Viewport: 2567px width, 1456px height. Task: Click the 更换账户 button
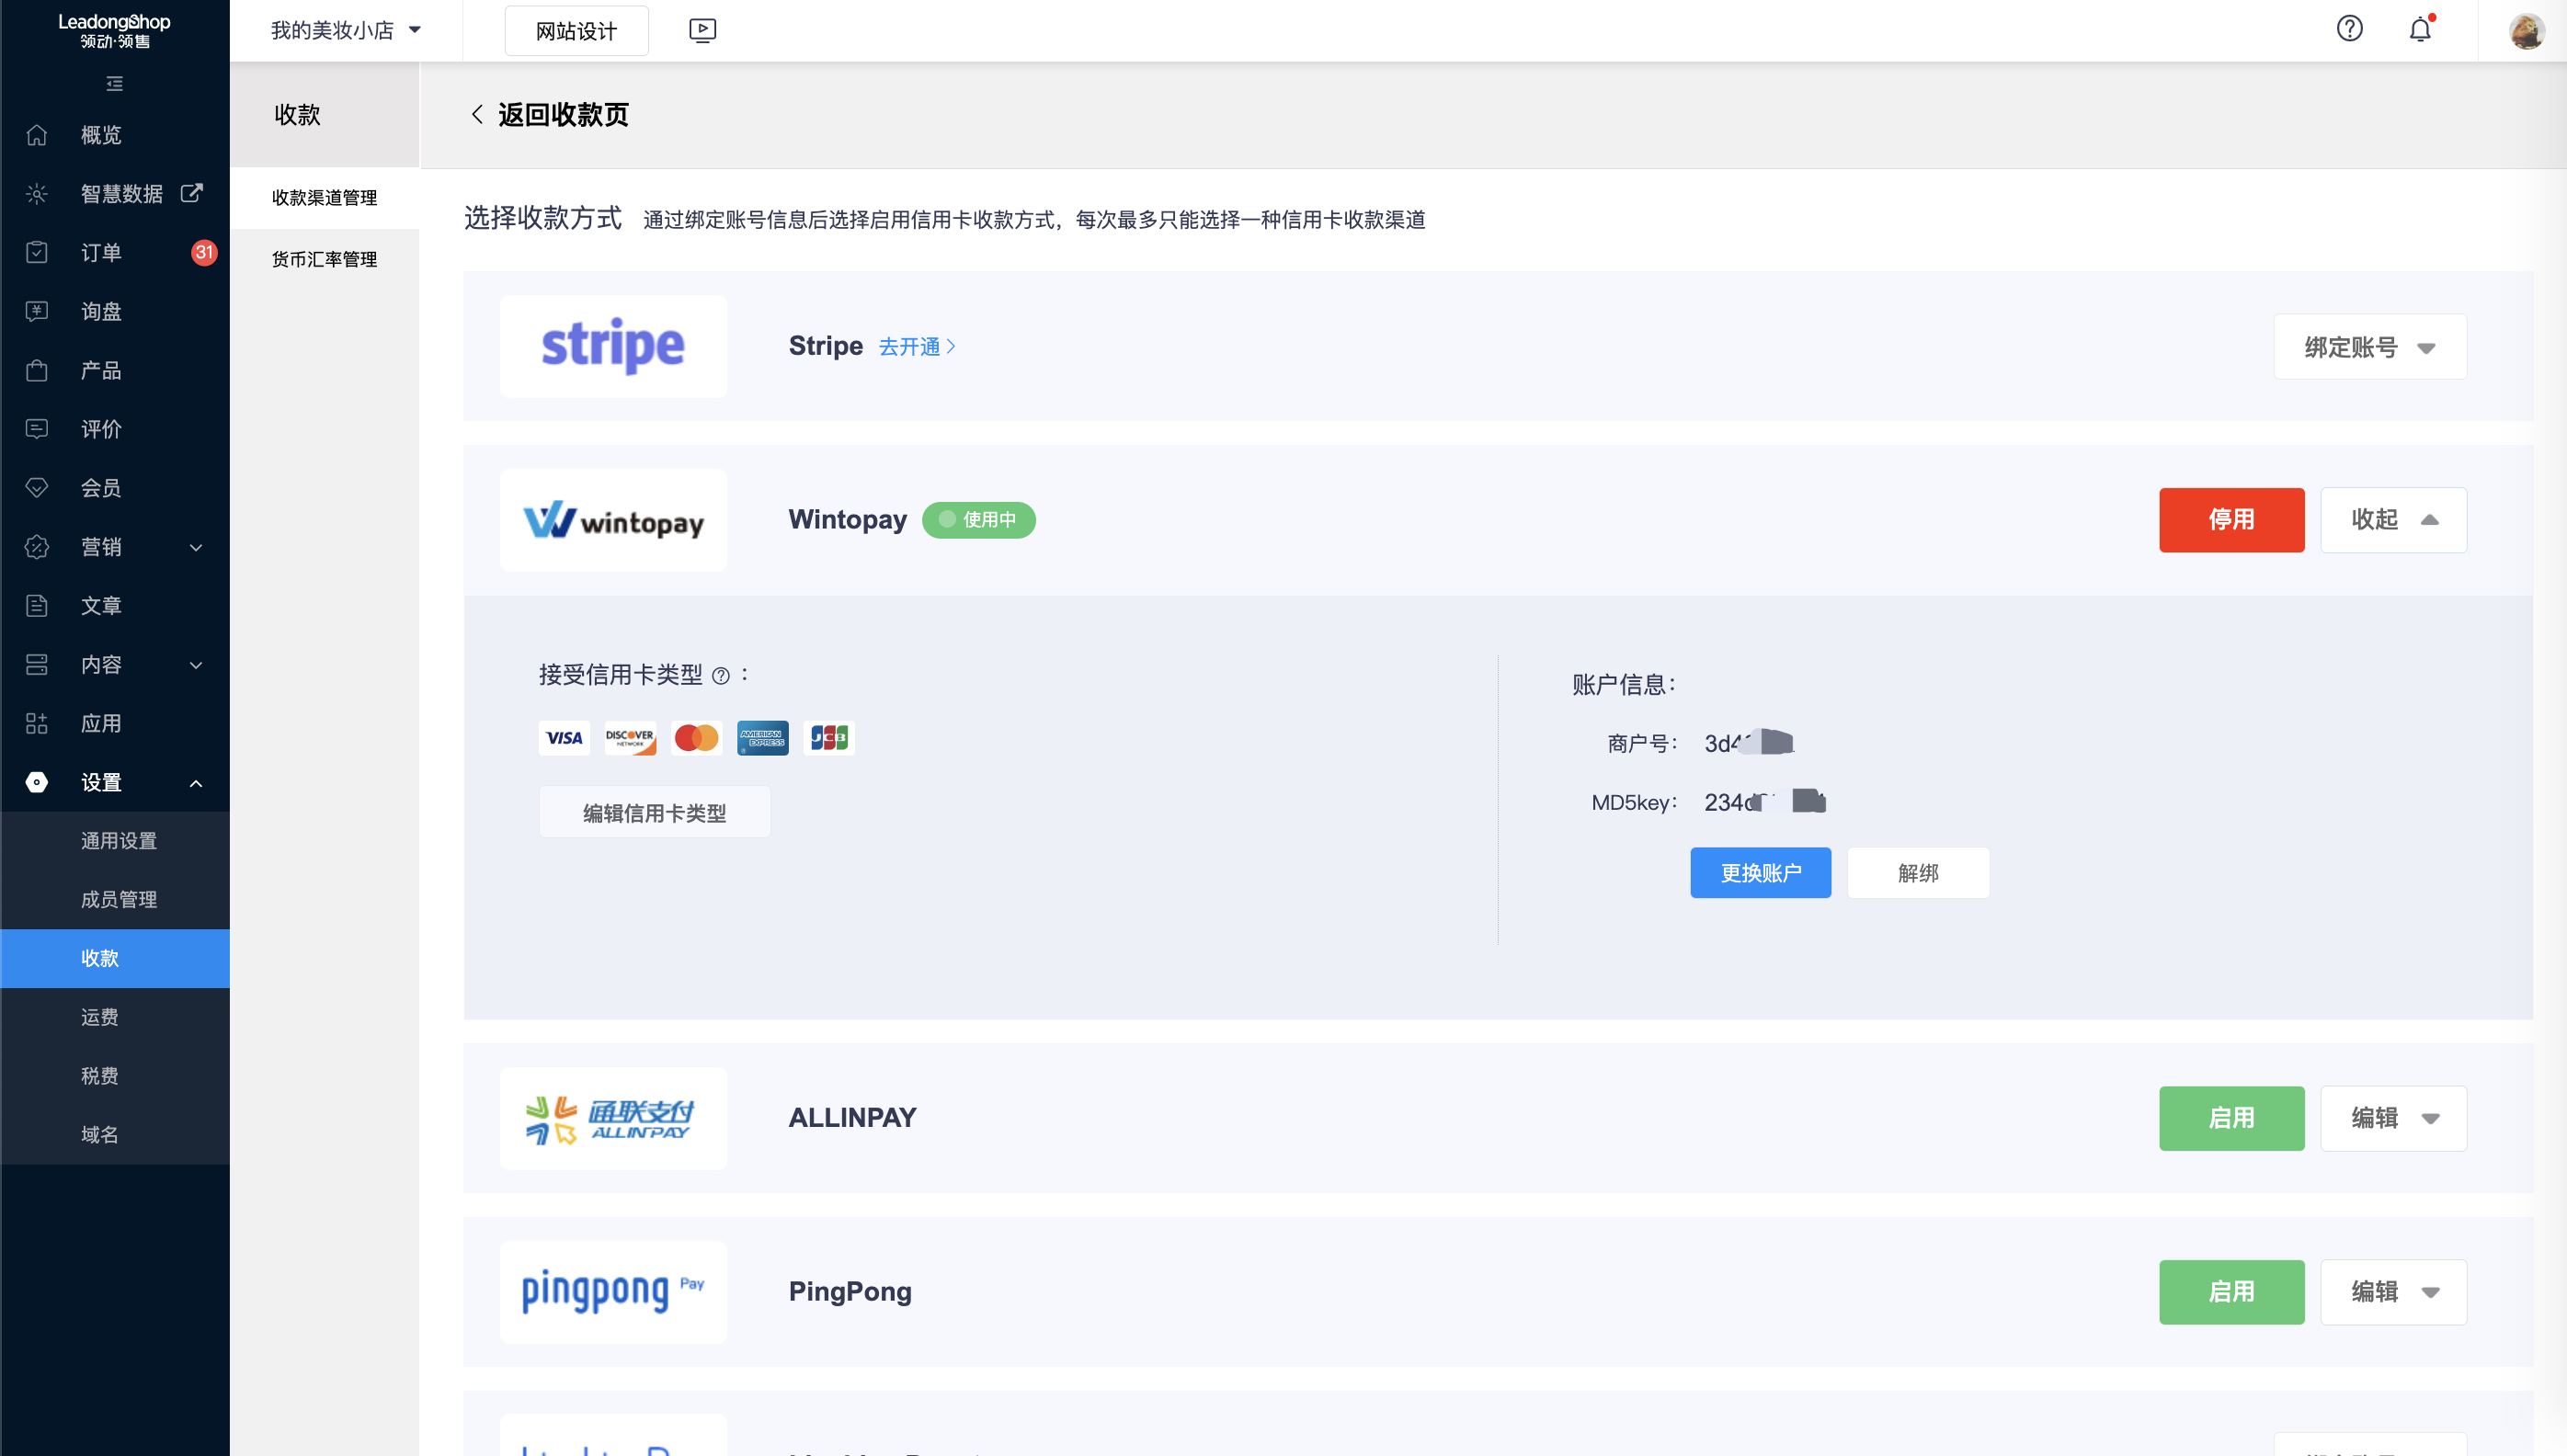coord(1760,873)
